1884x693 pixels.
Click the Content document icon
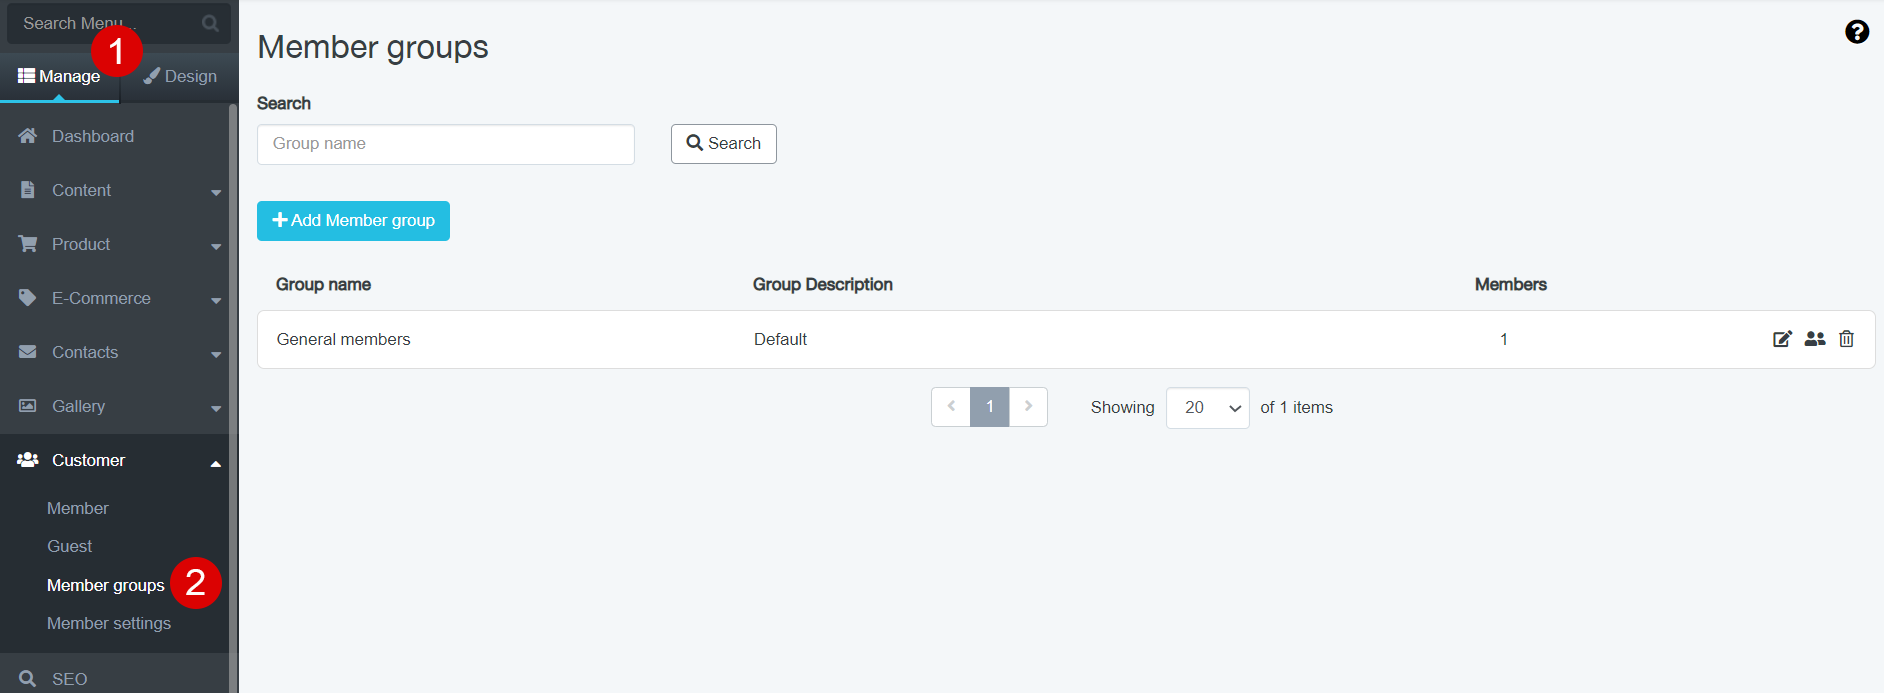click(28, 190)
